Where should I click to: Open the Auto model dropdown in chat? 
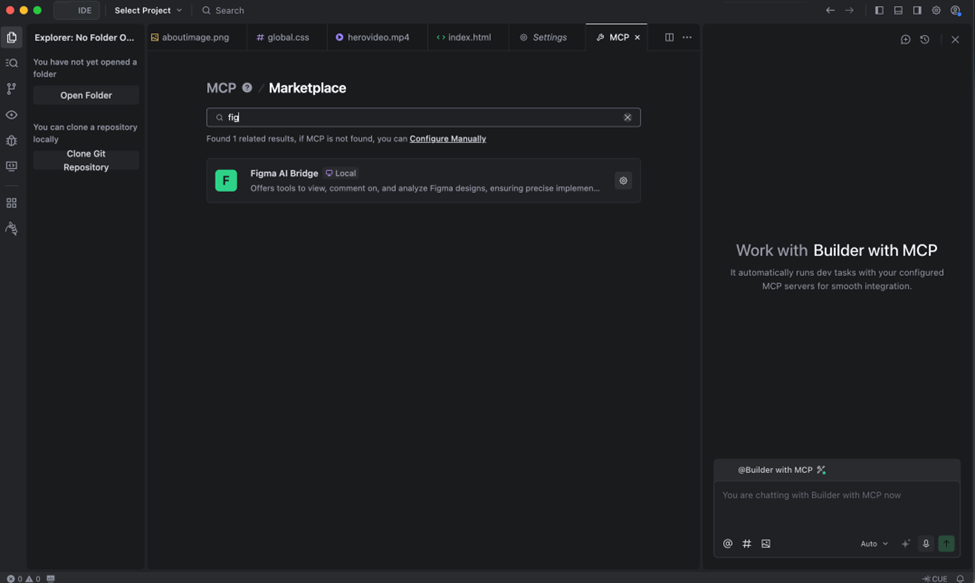pyautogui.click(x=874, y=544)
